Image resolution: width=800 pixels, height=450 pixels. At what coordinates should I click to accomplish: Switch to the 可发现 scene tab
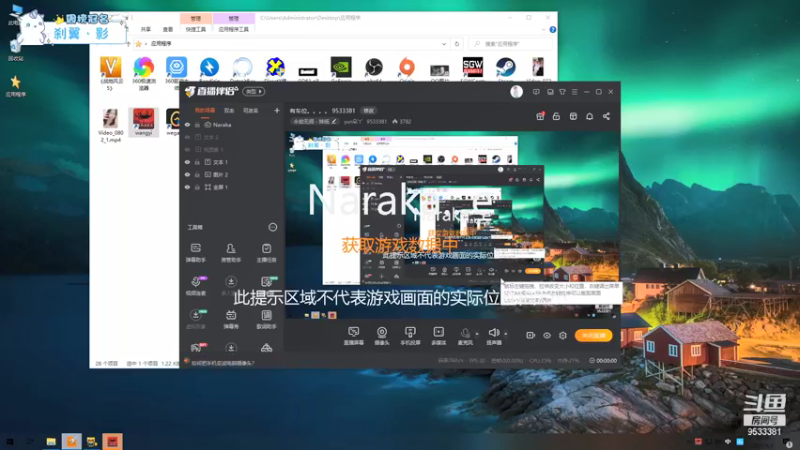251,110
